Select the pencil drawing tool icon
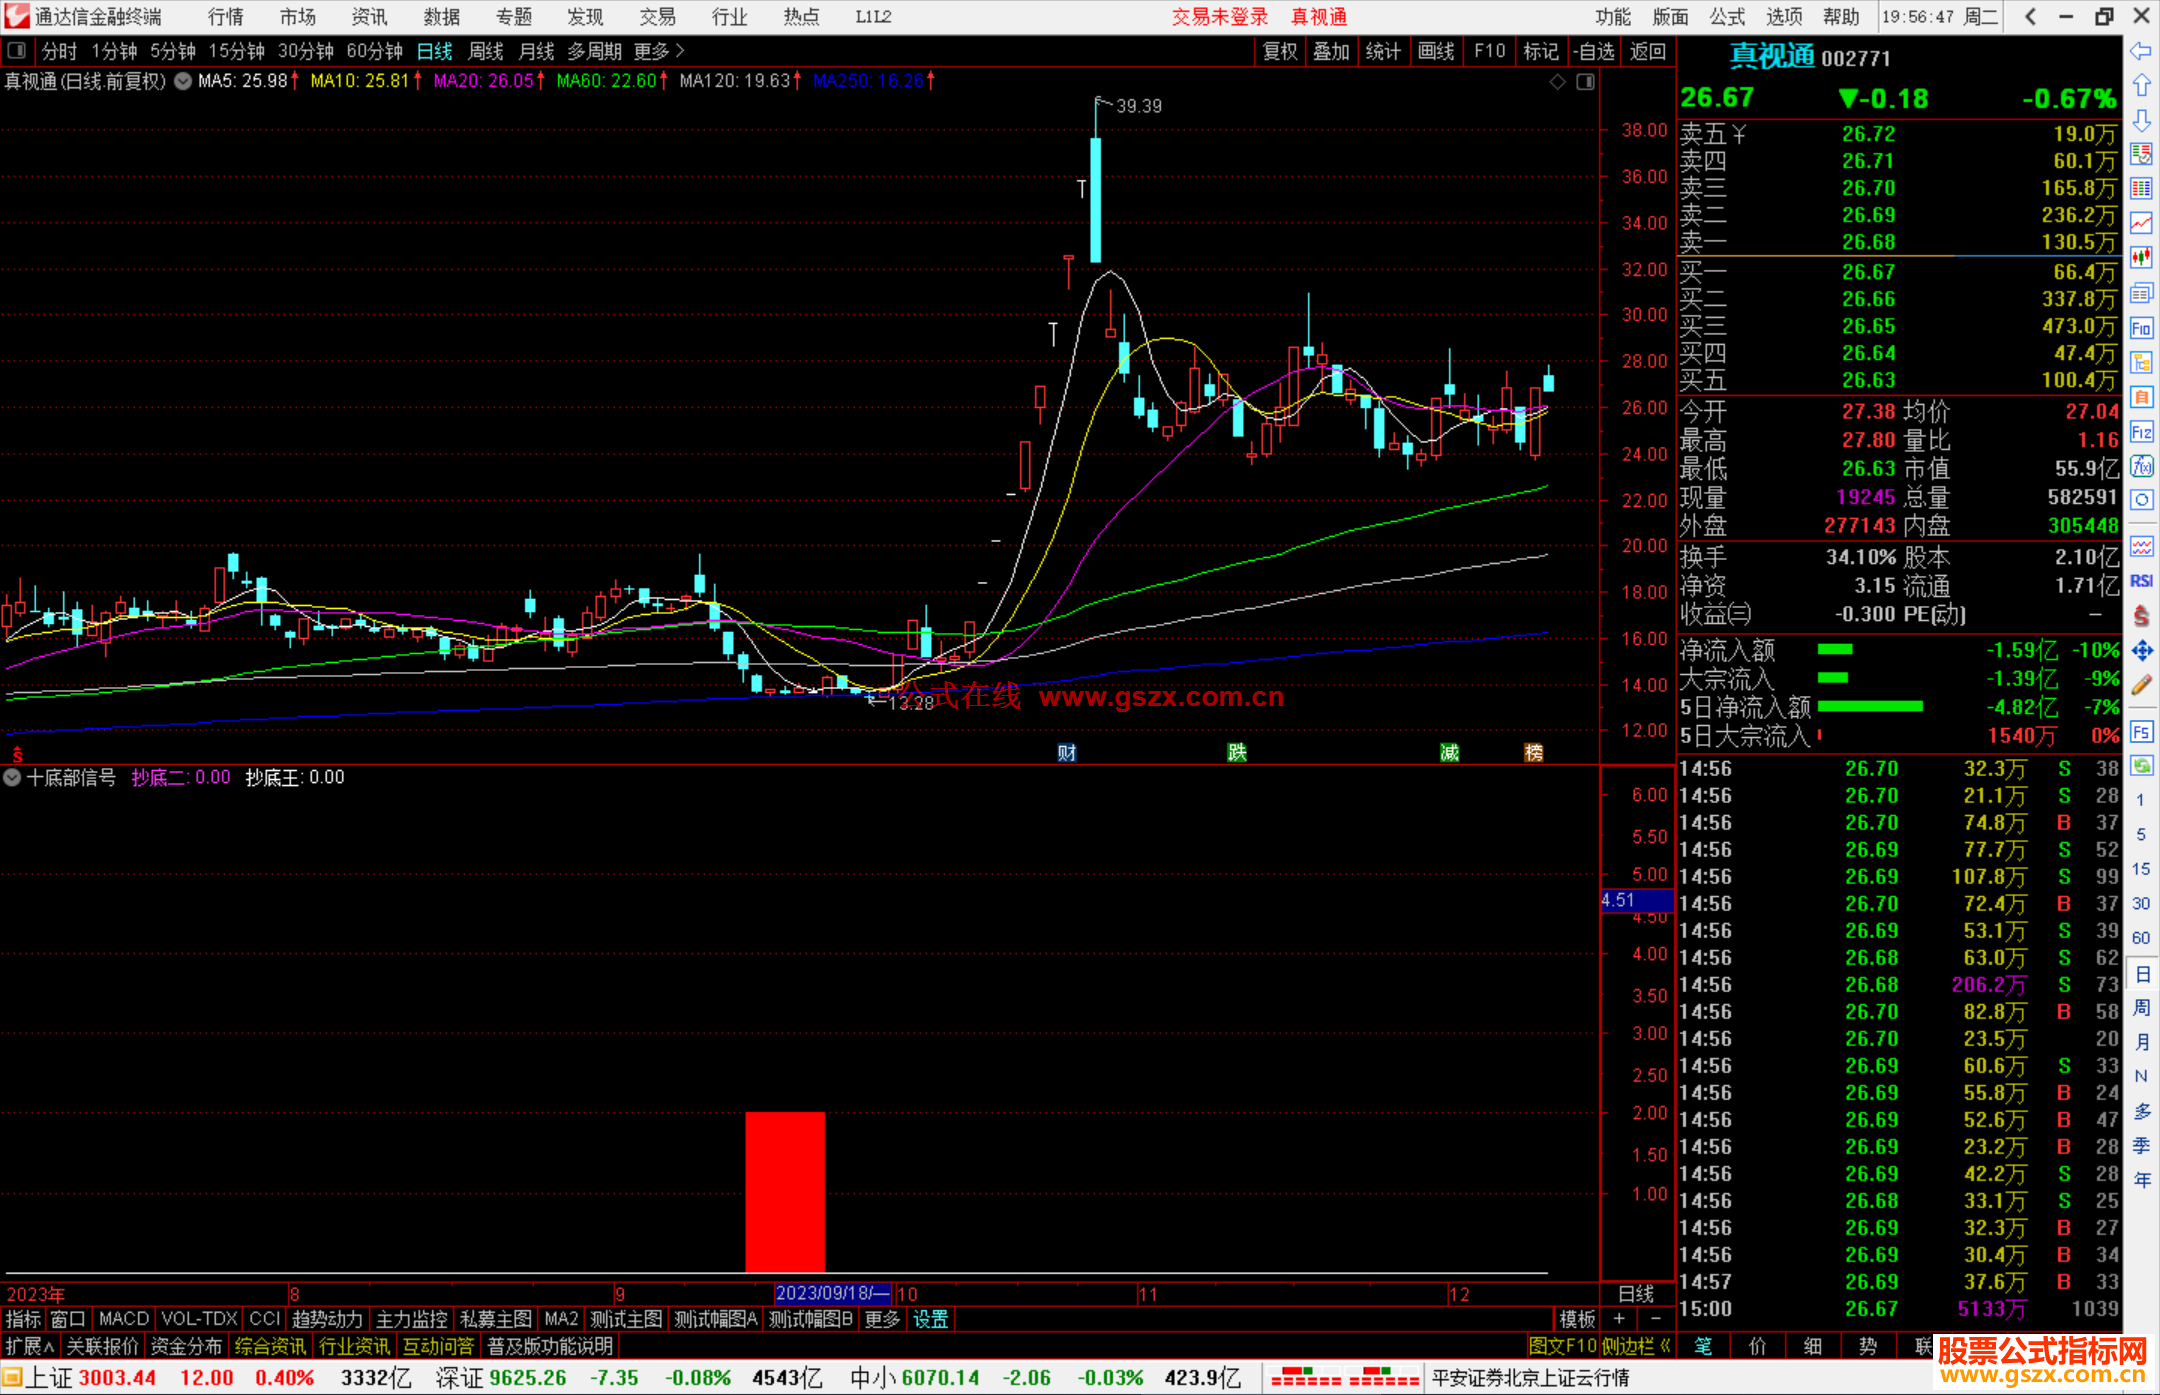 [2141, 685]
